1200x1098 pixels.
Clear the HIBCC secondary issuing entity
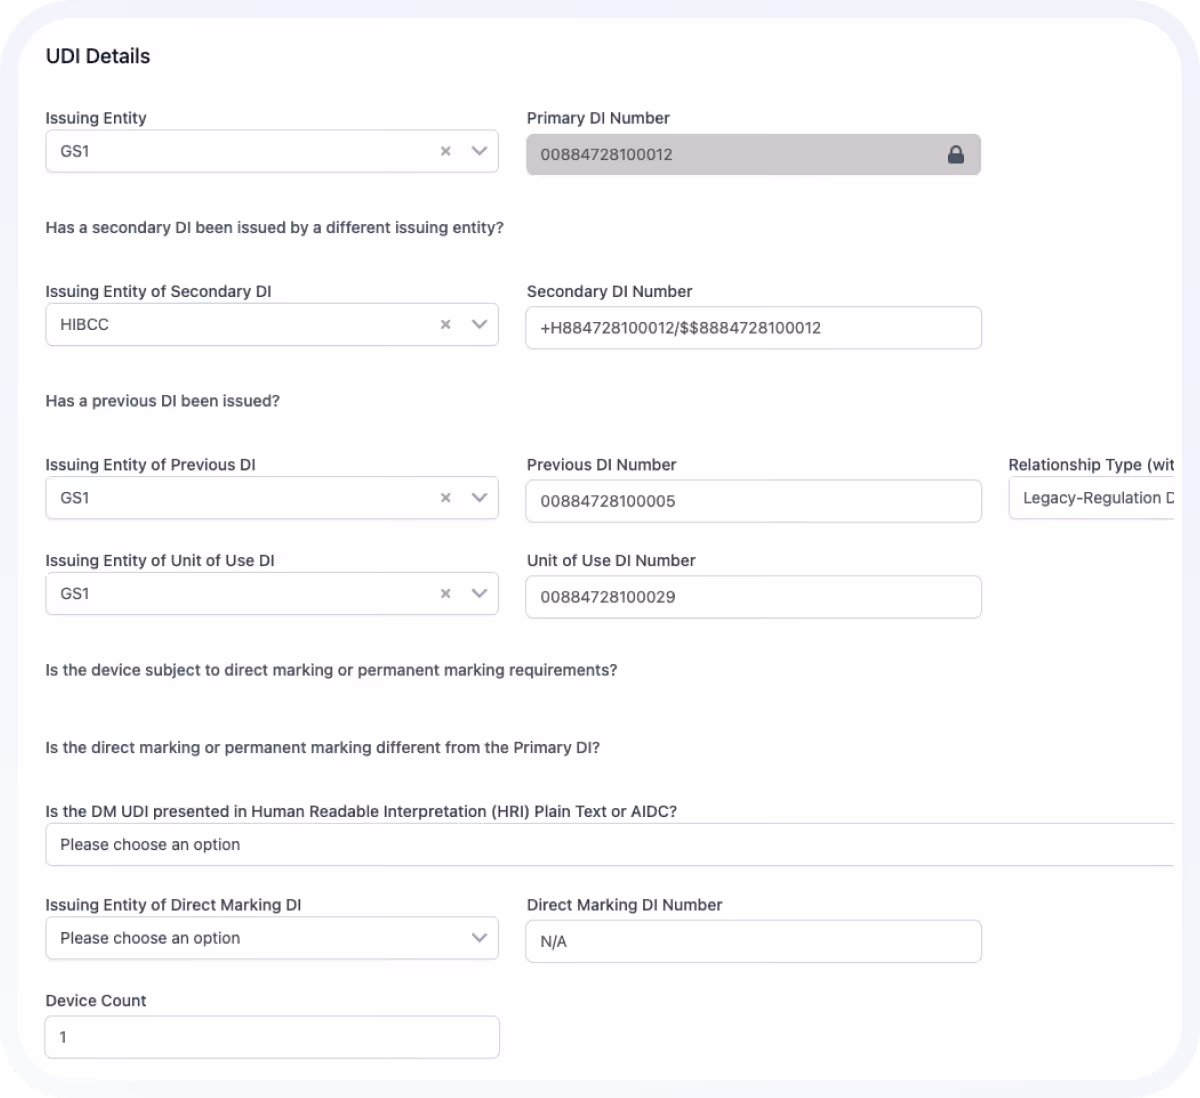point(446,324)
